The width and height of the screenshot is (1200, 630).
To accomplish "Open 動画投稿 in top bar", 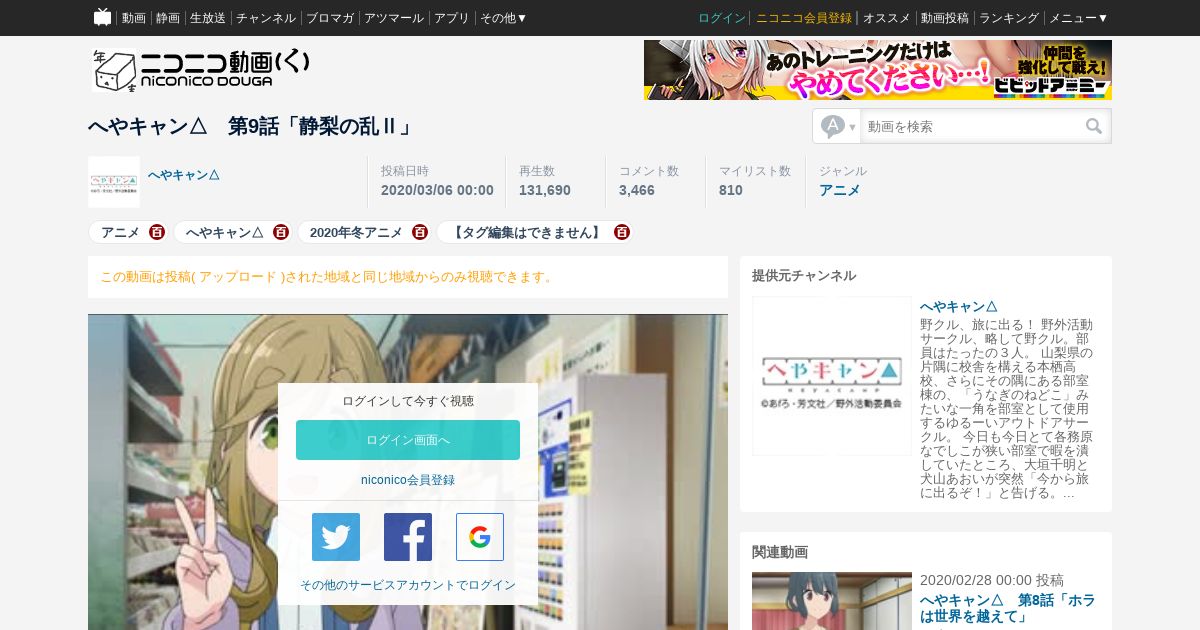I will [945, 18].
